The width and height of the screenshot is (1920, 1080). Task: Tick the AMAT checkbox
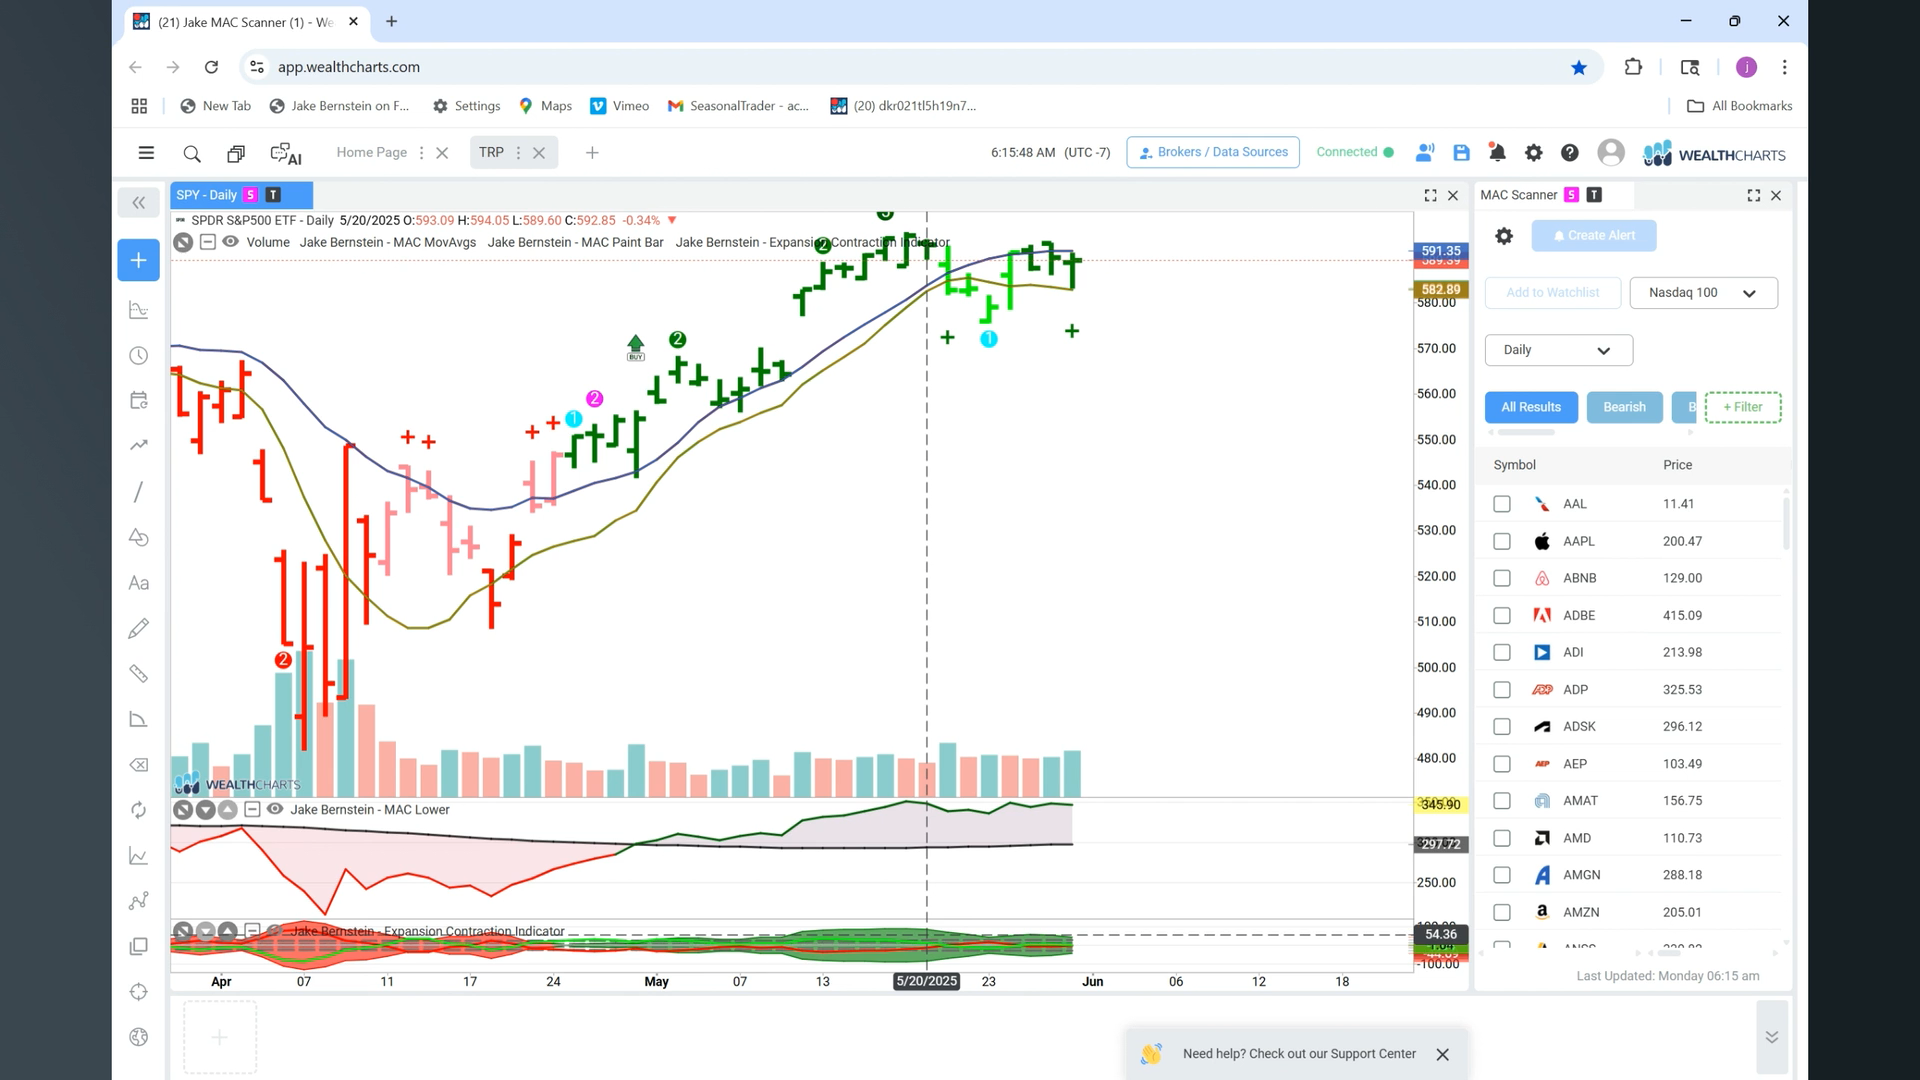1502,801
